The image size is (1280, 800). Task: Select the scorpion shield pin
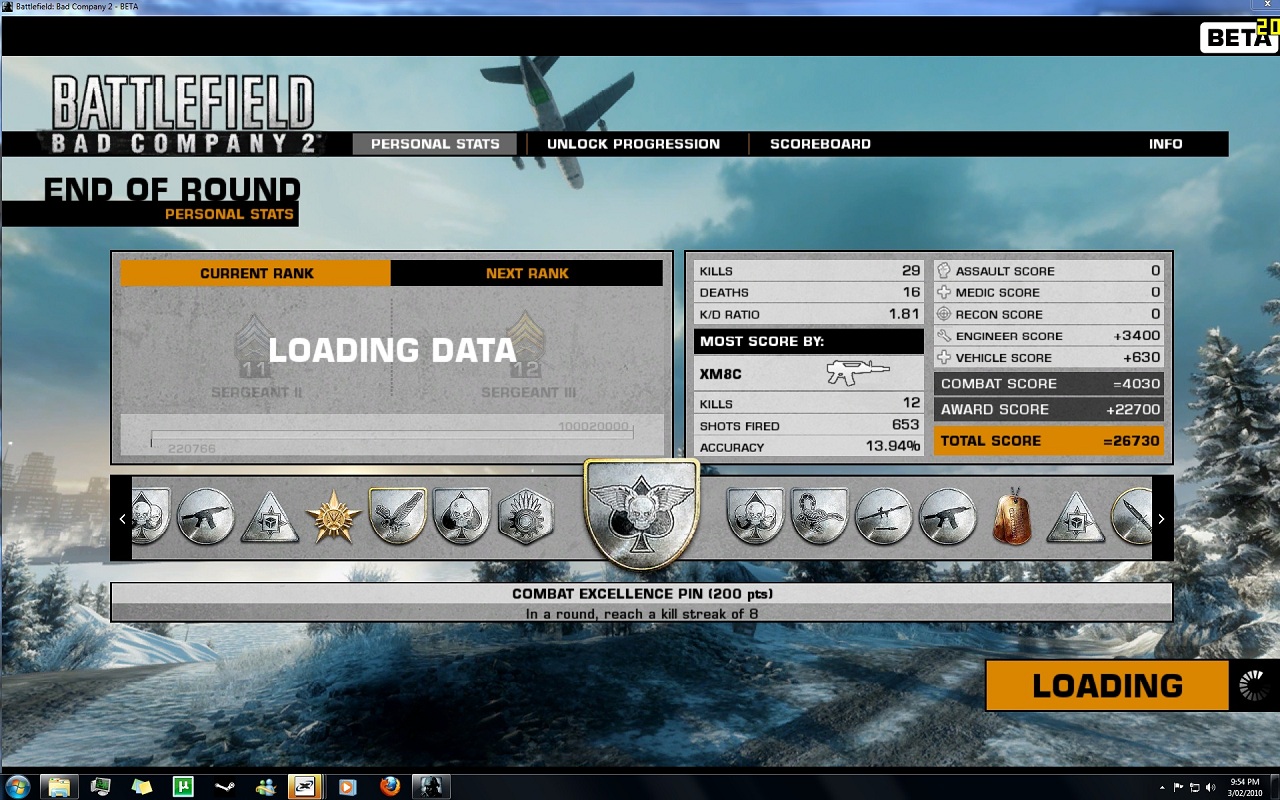819,516
